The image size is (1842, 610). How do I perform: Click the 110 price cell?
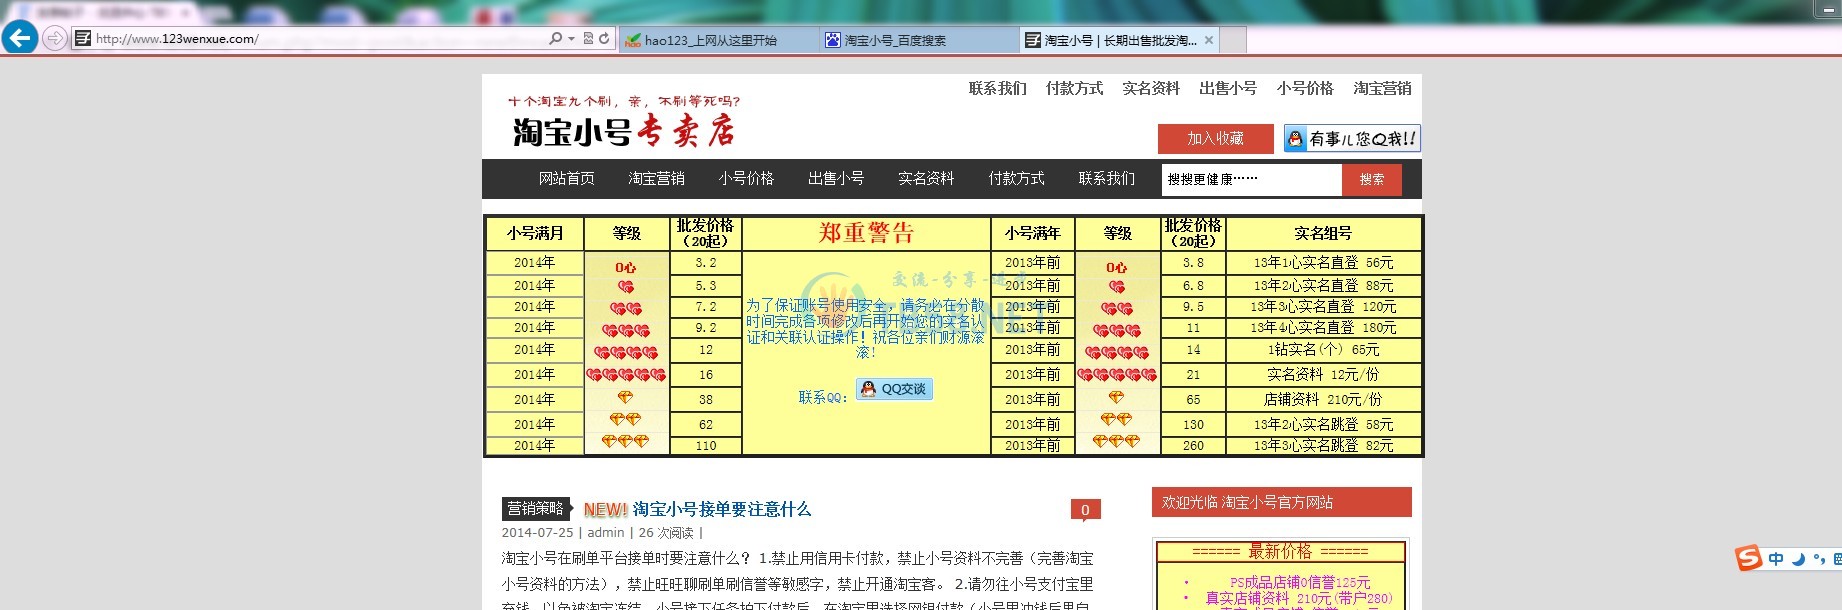coord(706,446)
